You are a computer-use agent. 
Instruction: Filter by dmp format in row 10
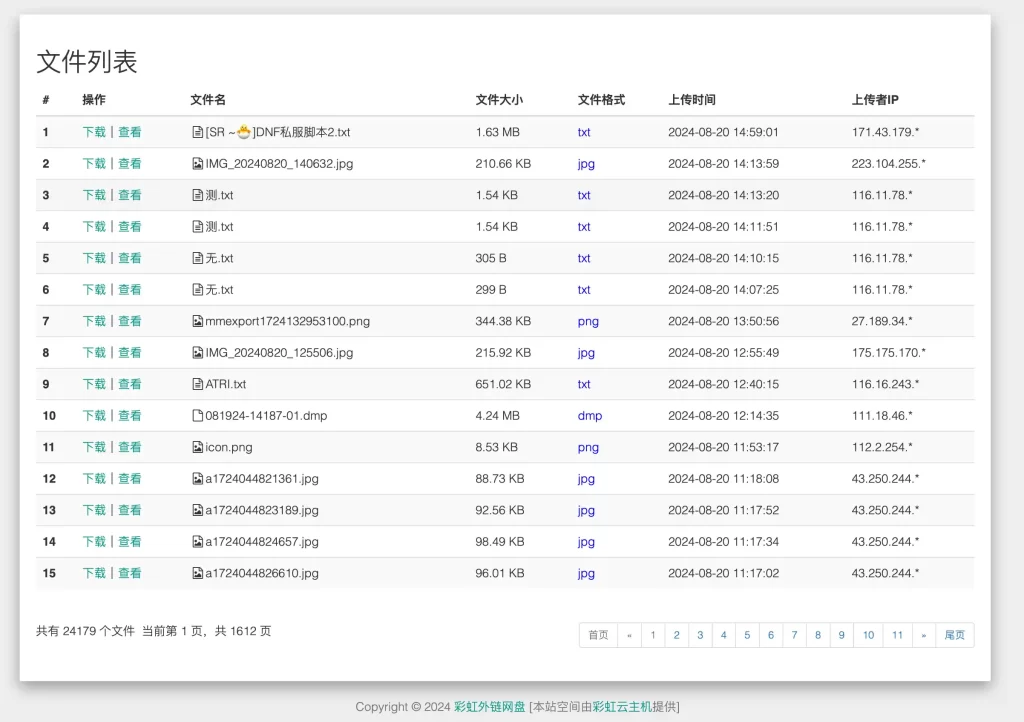[590, 416]
